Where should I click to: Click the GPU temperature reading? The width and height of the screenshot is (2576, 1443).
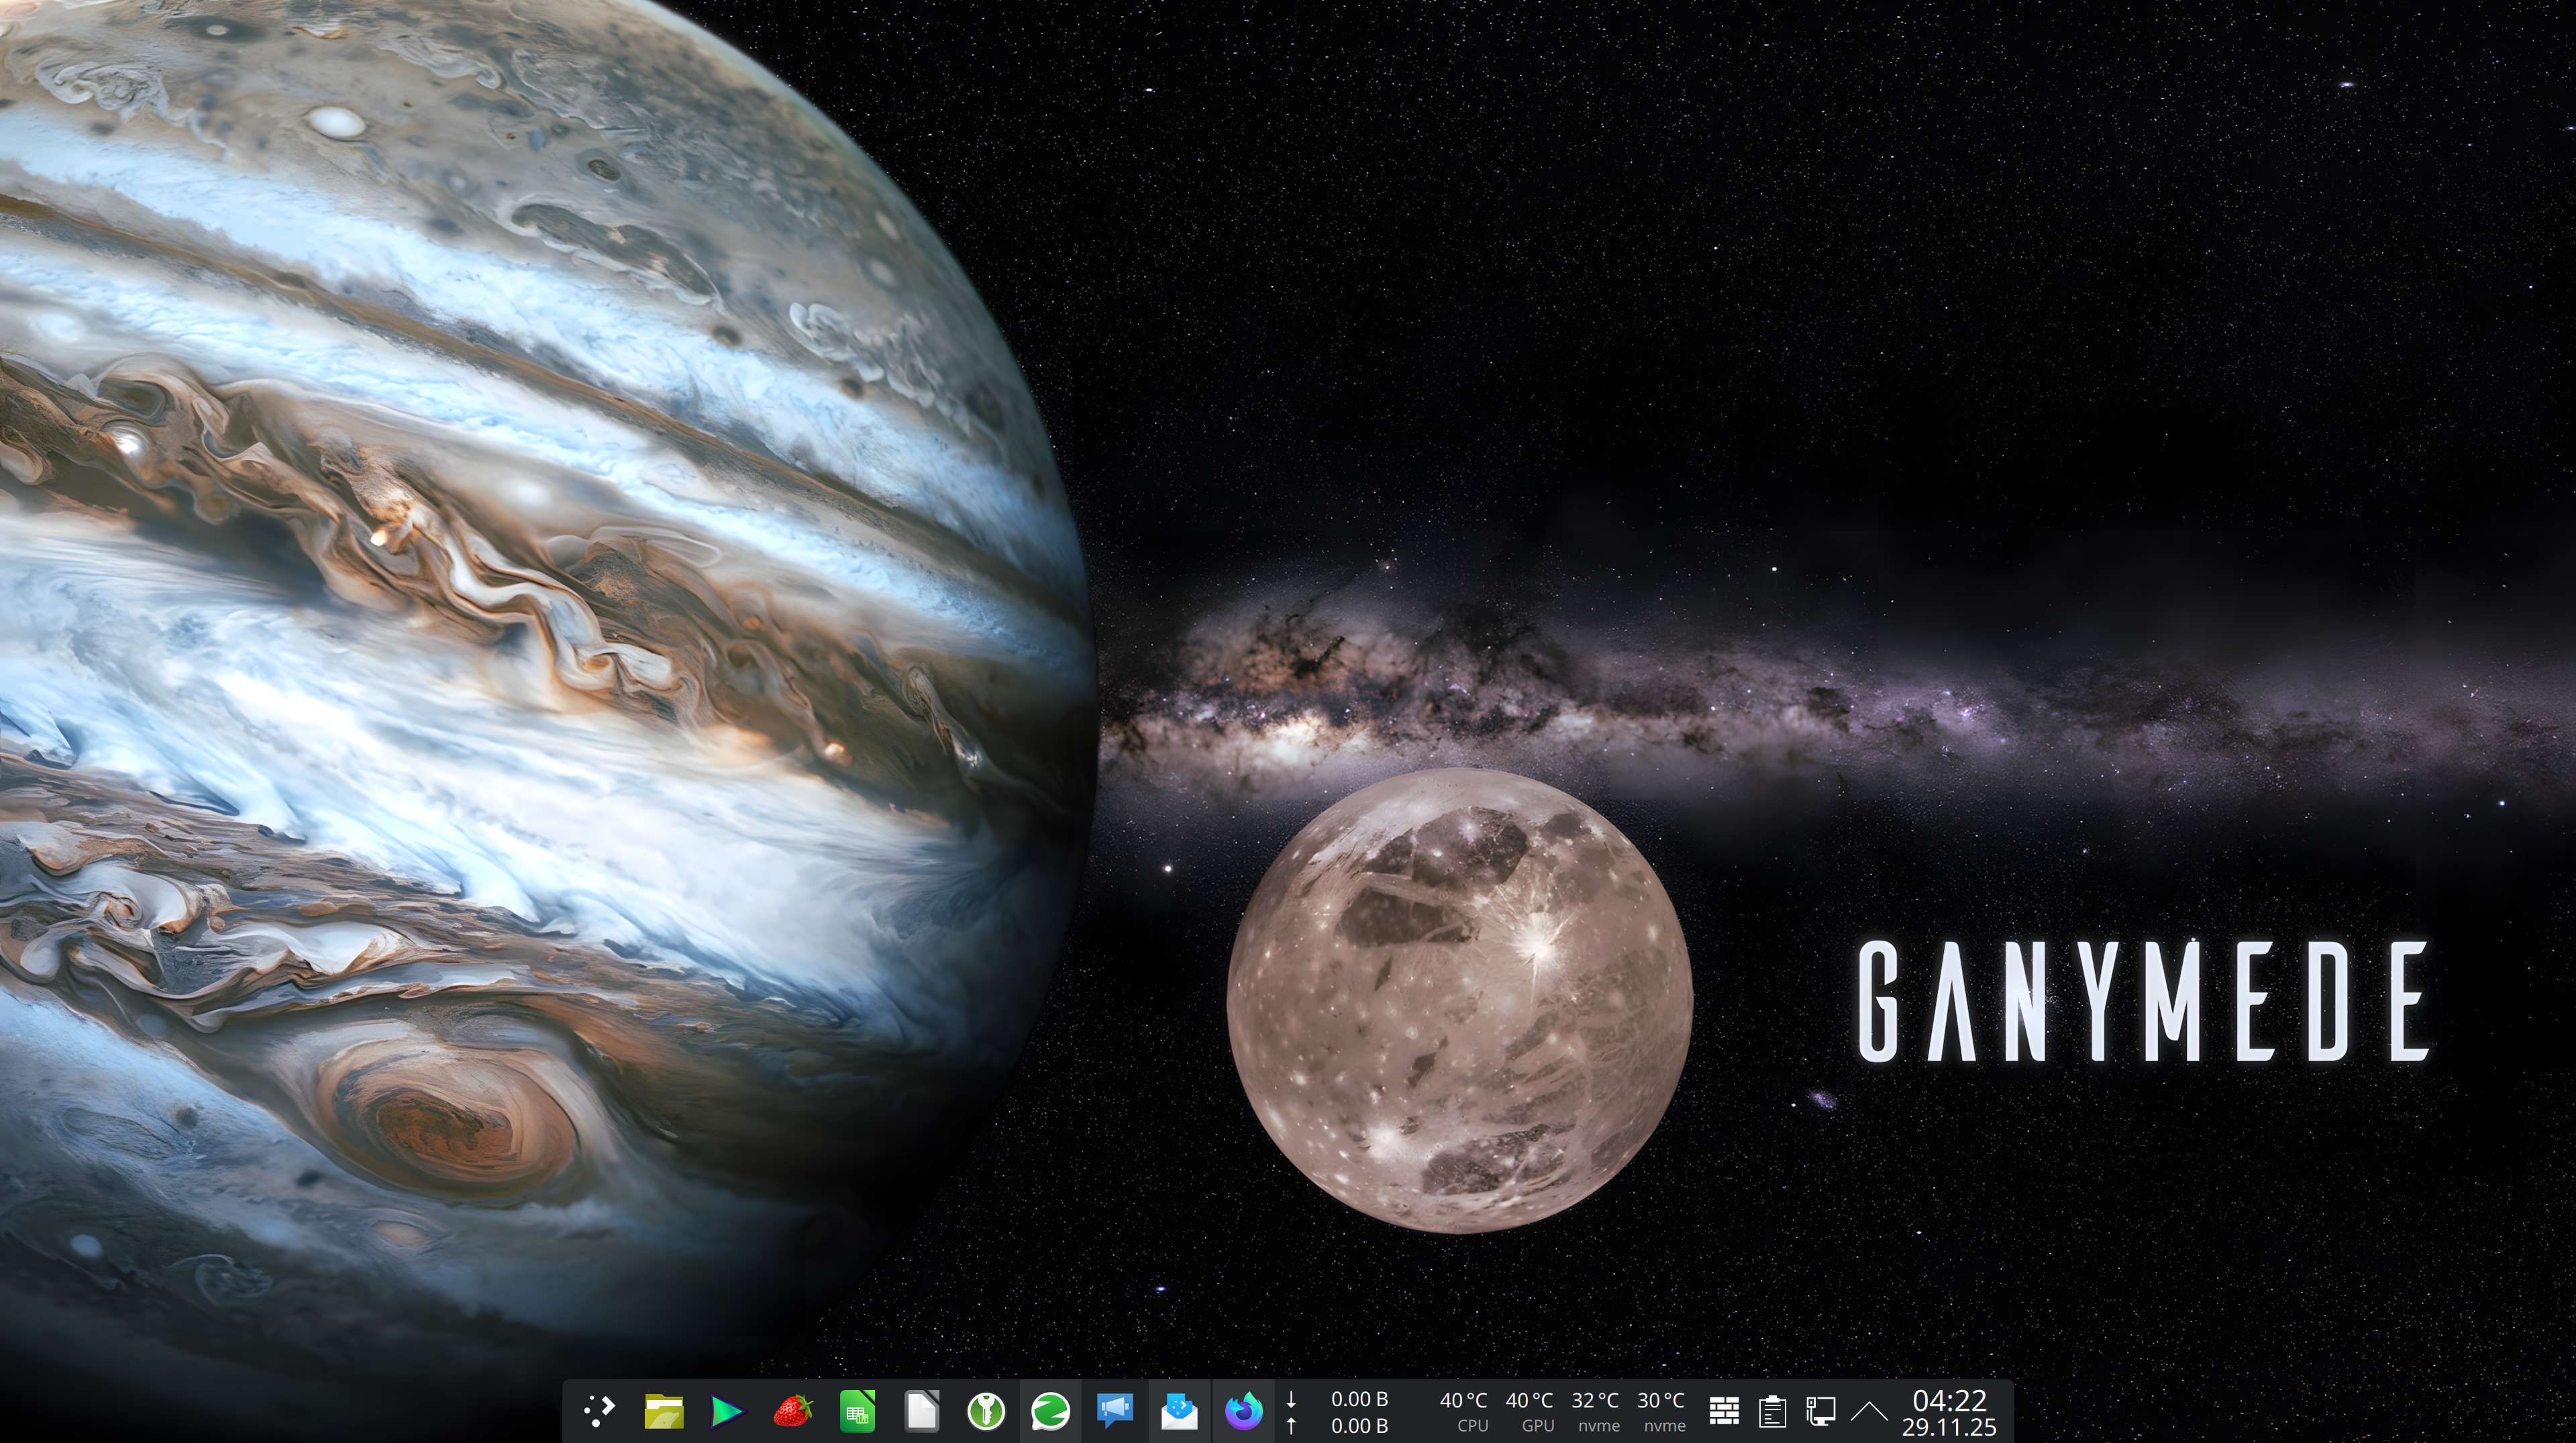pos(1530,1412)
